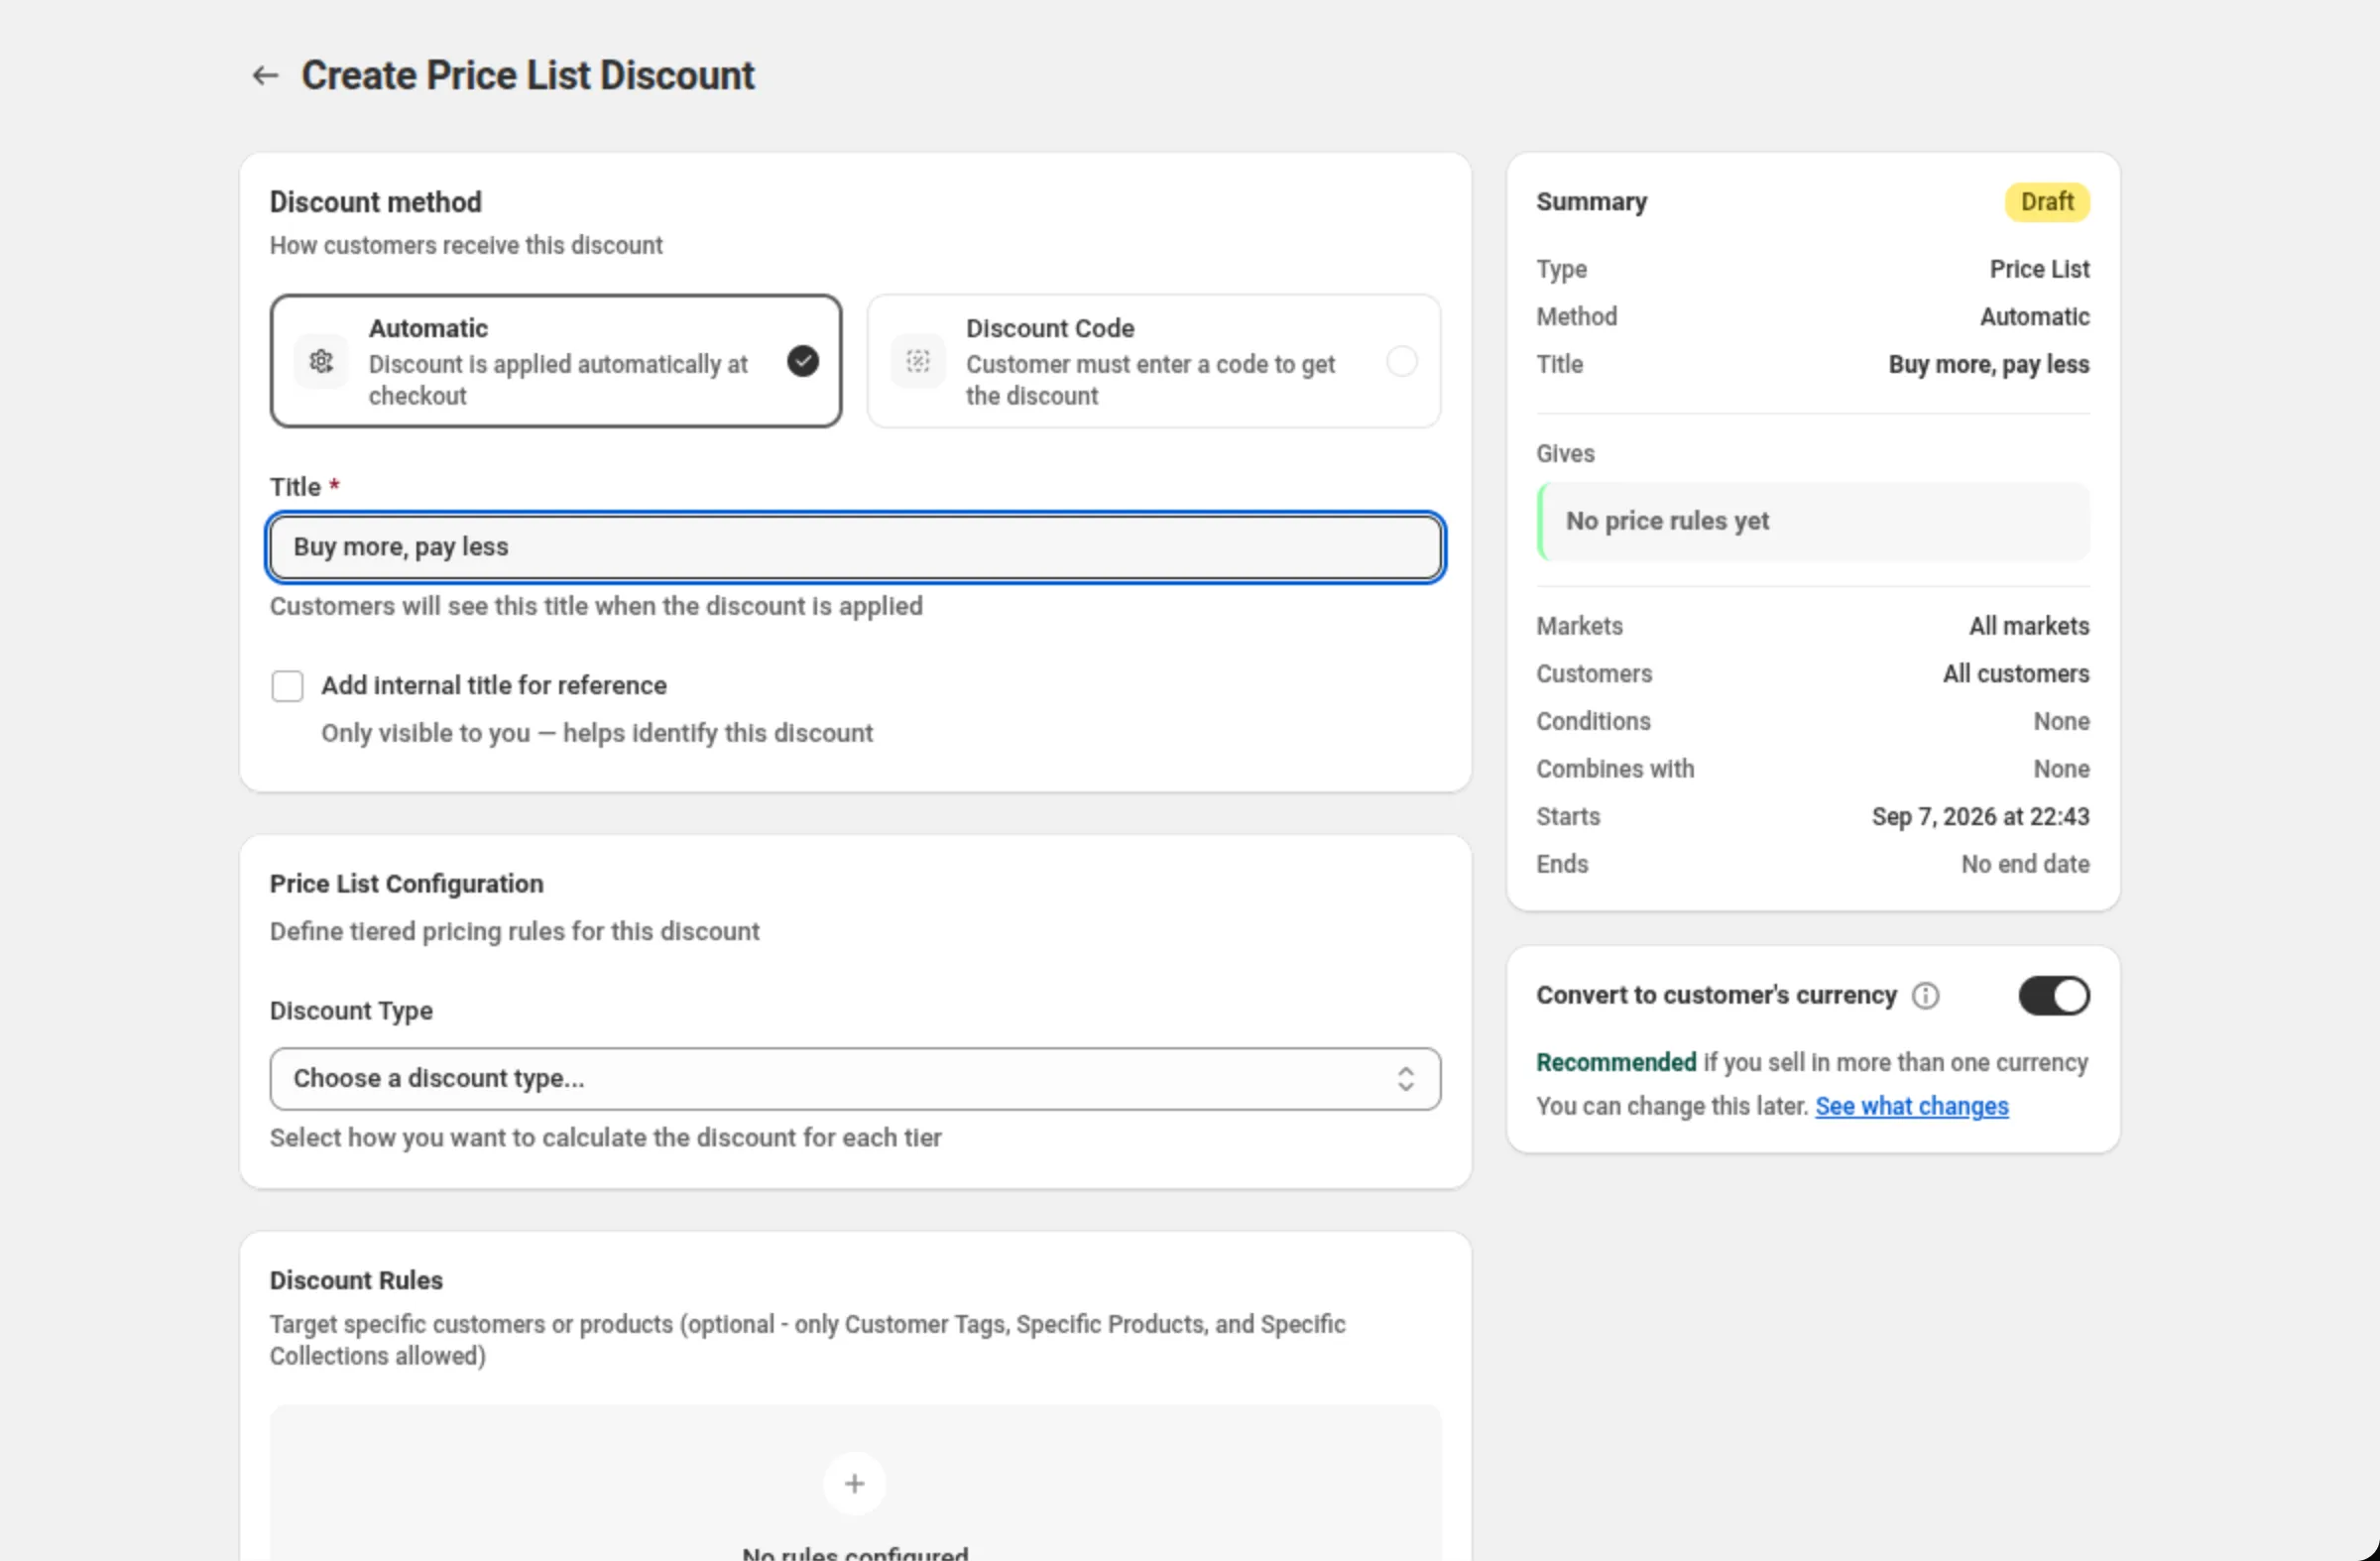2380x1561 pixels.
Task: Click the gear icon in the Automatic card
Action: click(321, 361)
